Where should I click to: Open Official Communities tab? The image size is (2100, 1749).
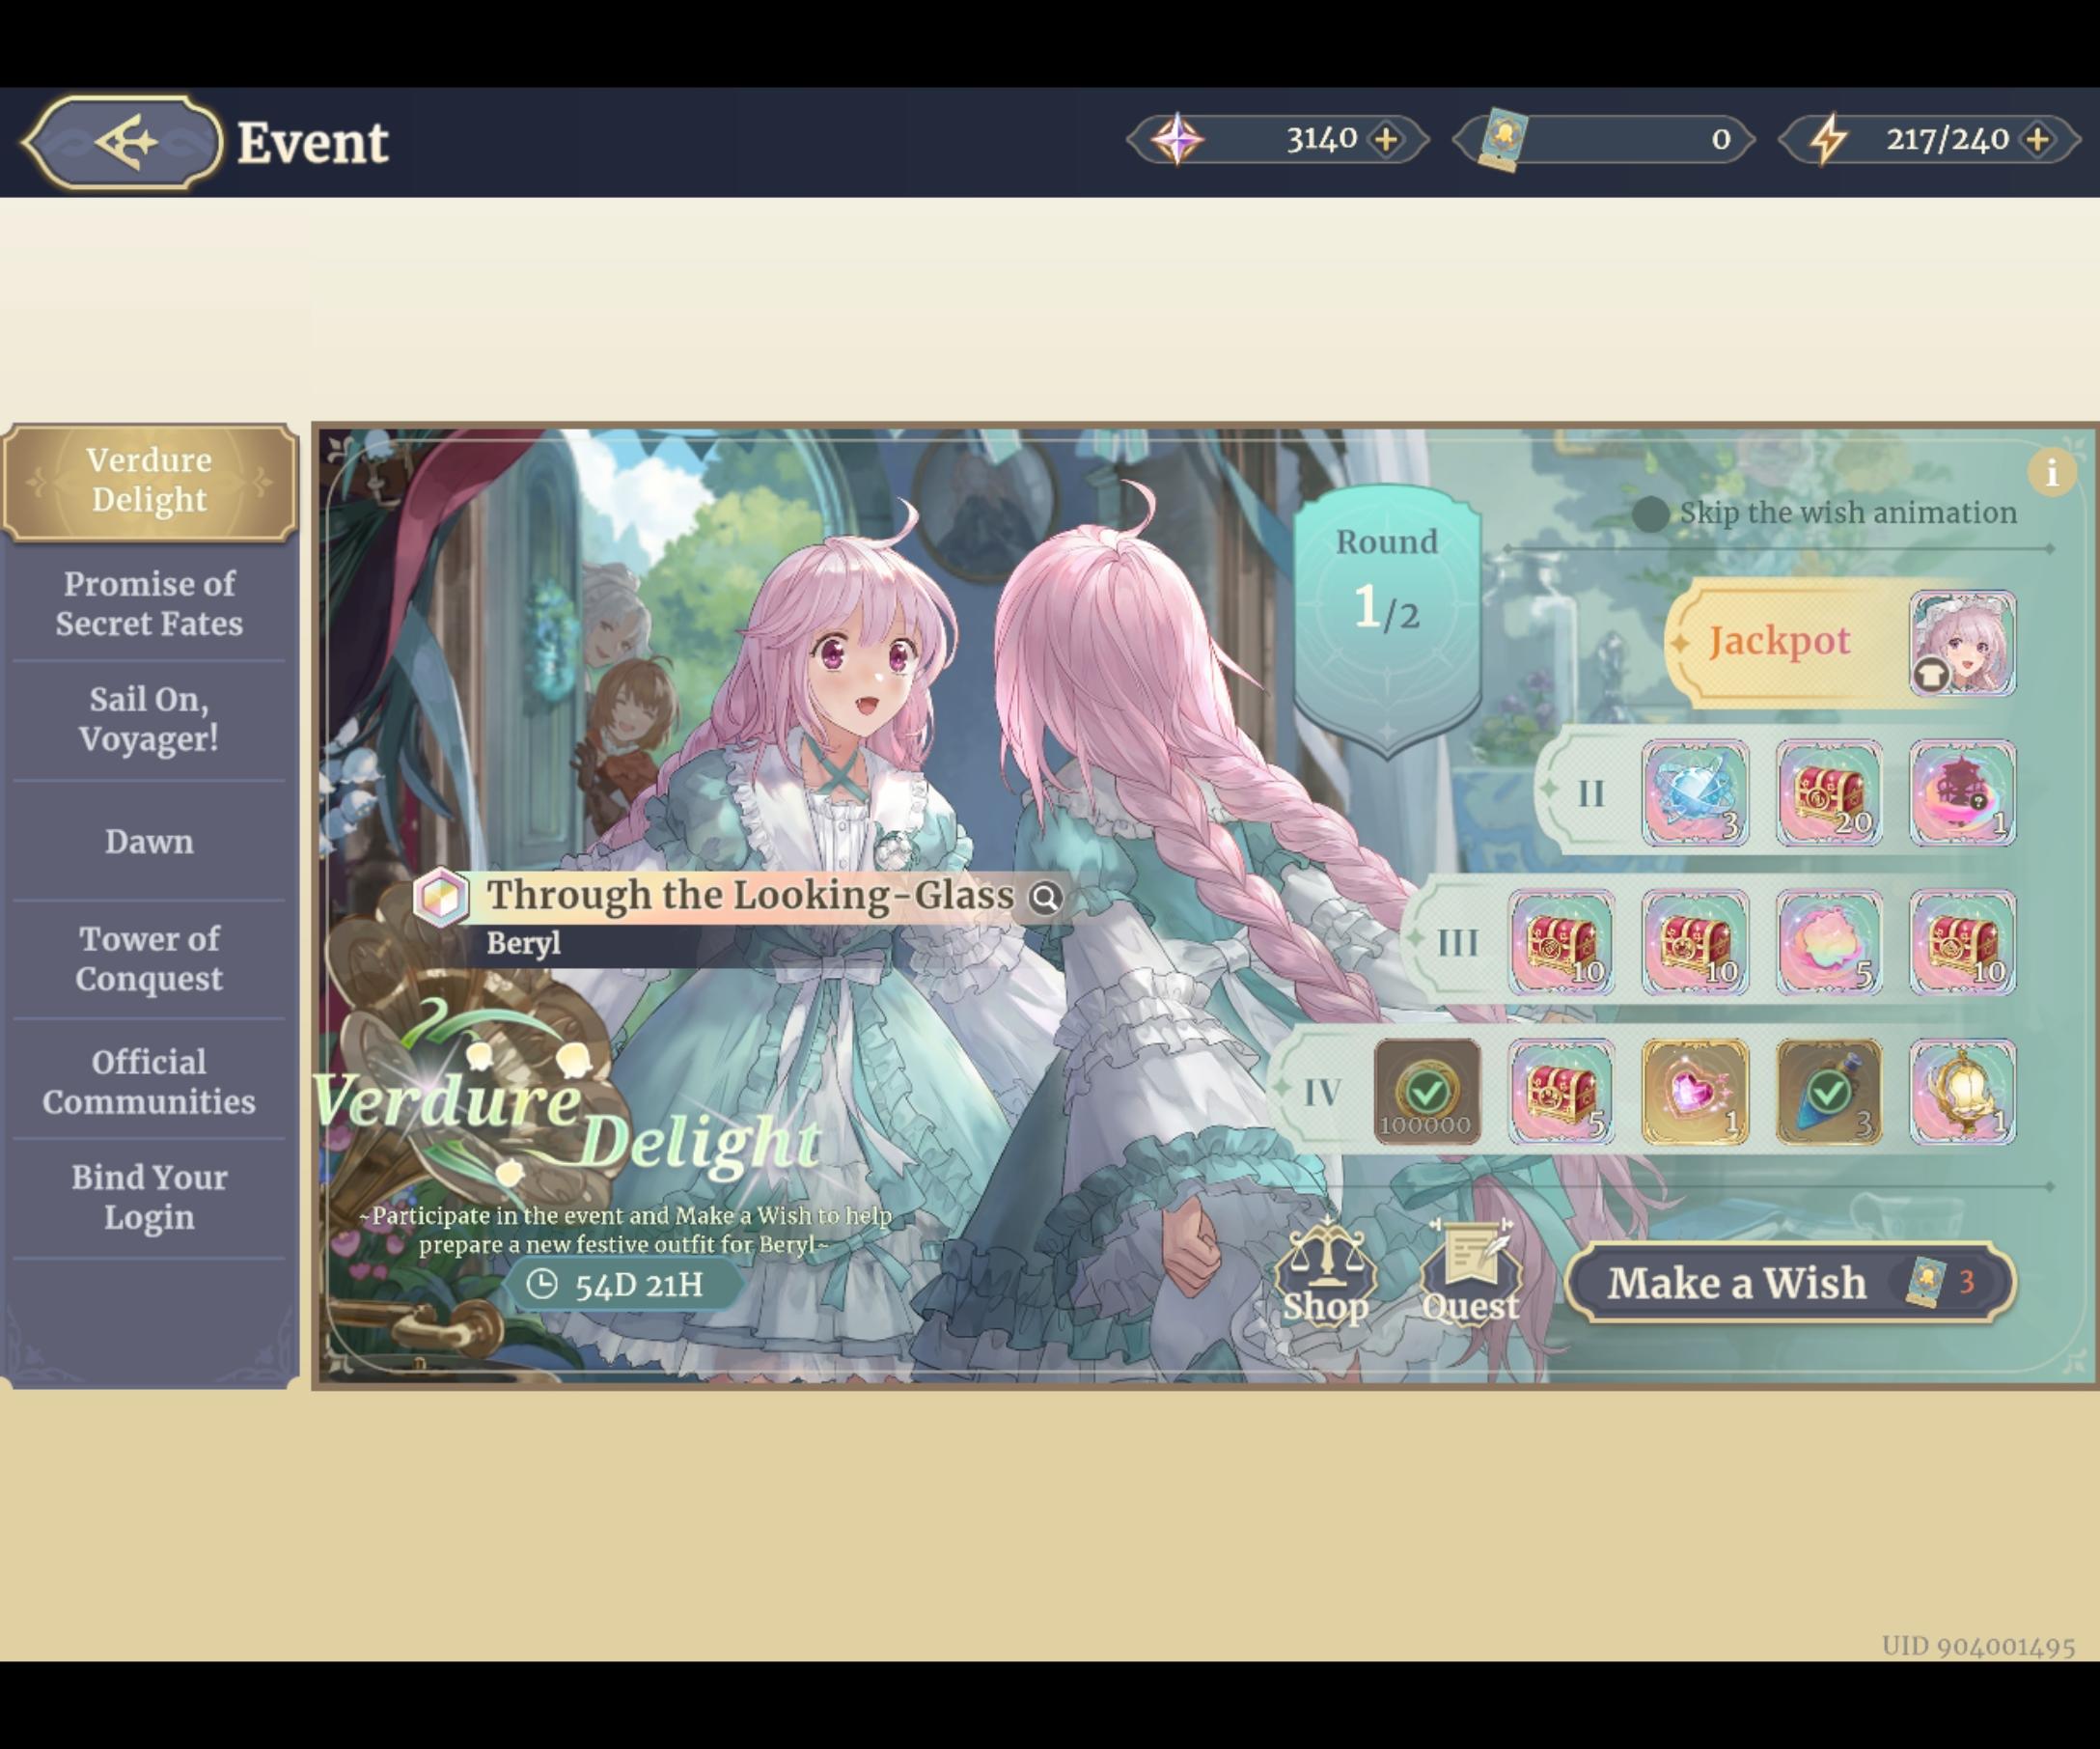click(x=149, y=1081)
